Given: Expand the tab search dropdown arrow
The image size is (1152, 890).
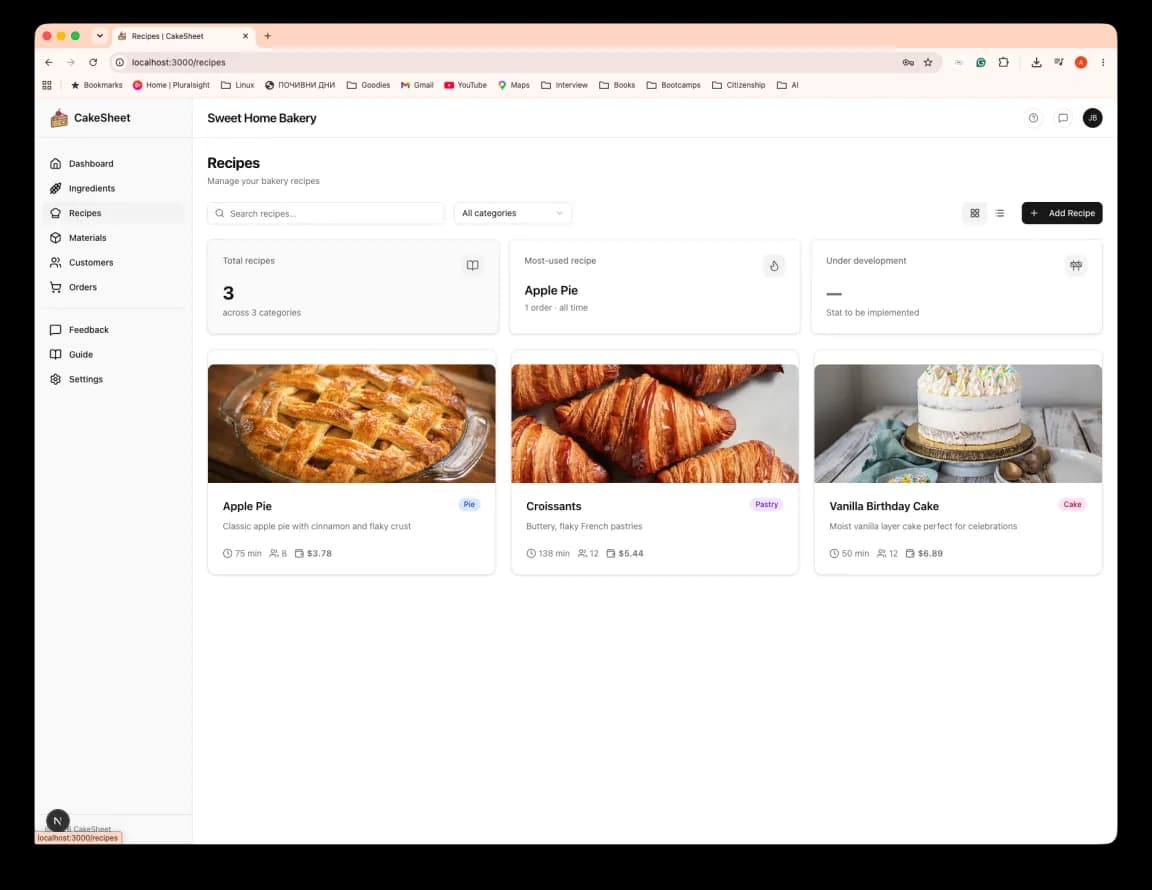Looking at the screenshot, I should coord(99,36).
